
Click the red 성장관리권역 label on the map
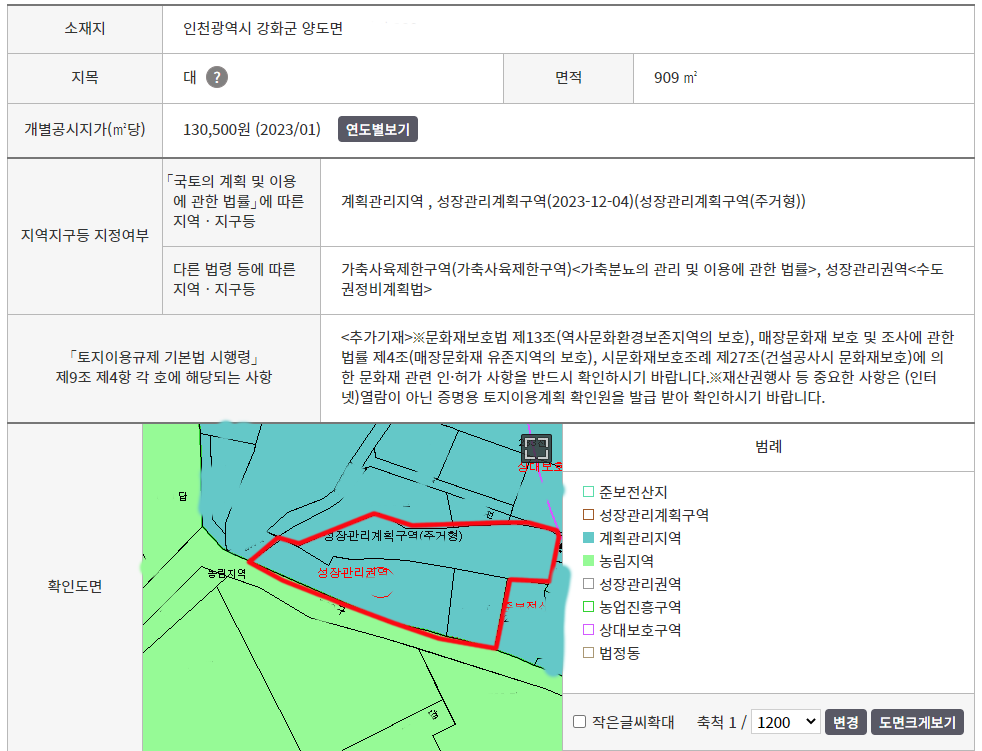[x=352, y=572]
